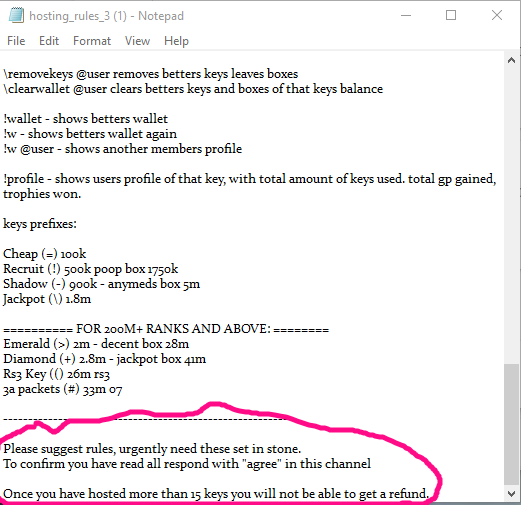Click the 'FOR 200M+ RANKS AND ABOVE' line
The image size is (521, 505).
point(166,329)
